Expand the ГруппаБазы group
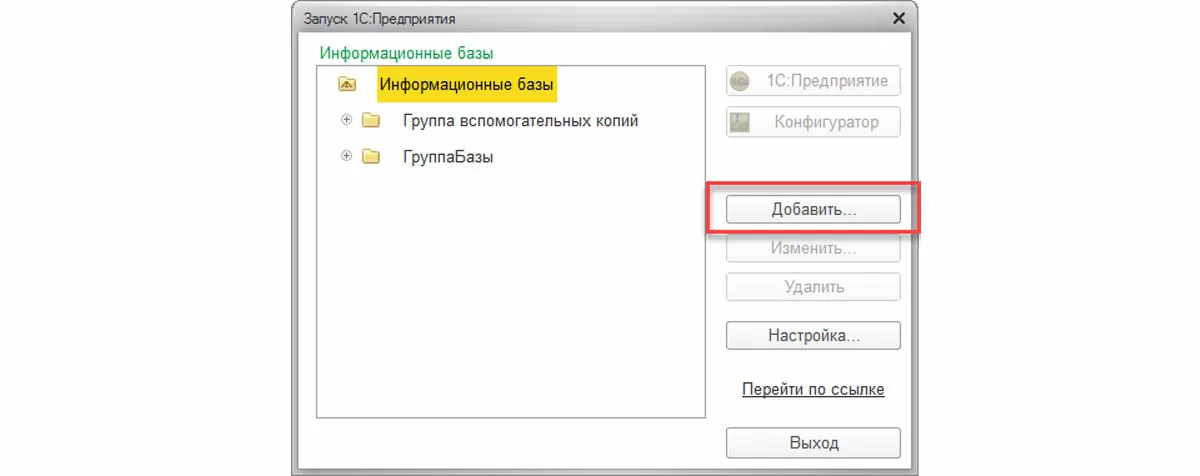This screenshot has height=476, width=1200. (347, 157)
